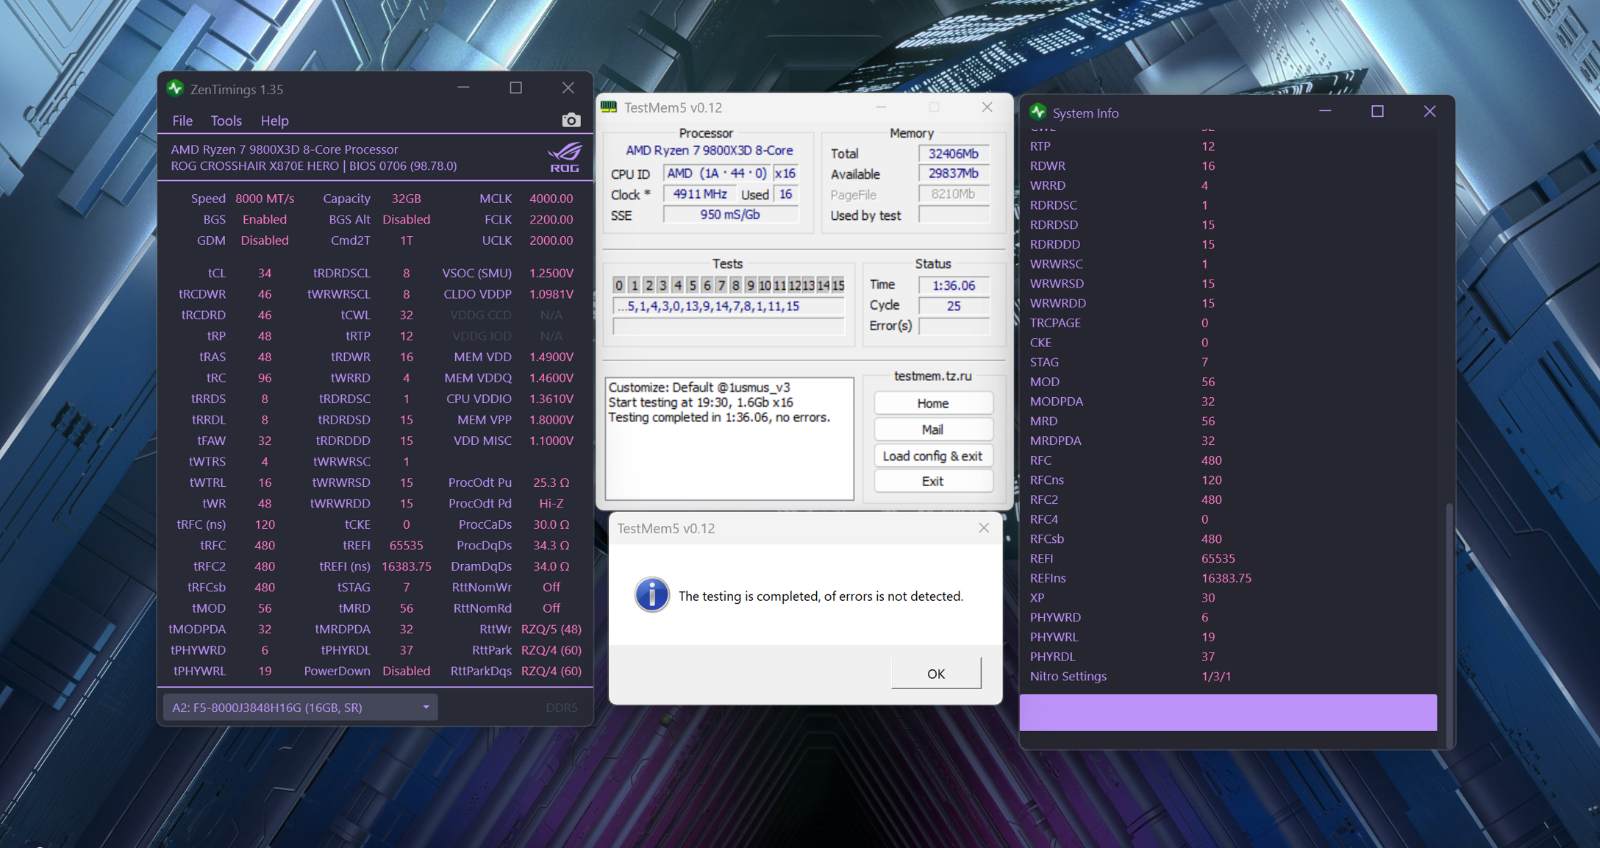The height and width of the screenshot is (848, 1600).
Task: Click the Error(s) status field
Action: pyautogui.click(x=954, y=326)
